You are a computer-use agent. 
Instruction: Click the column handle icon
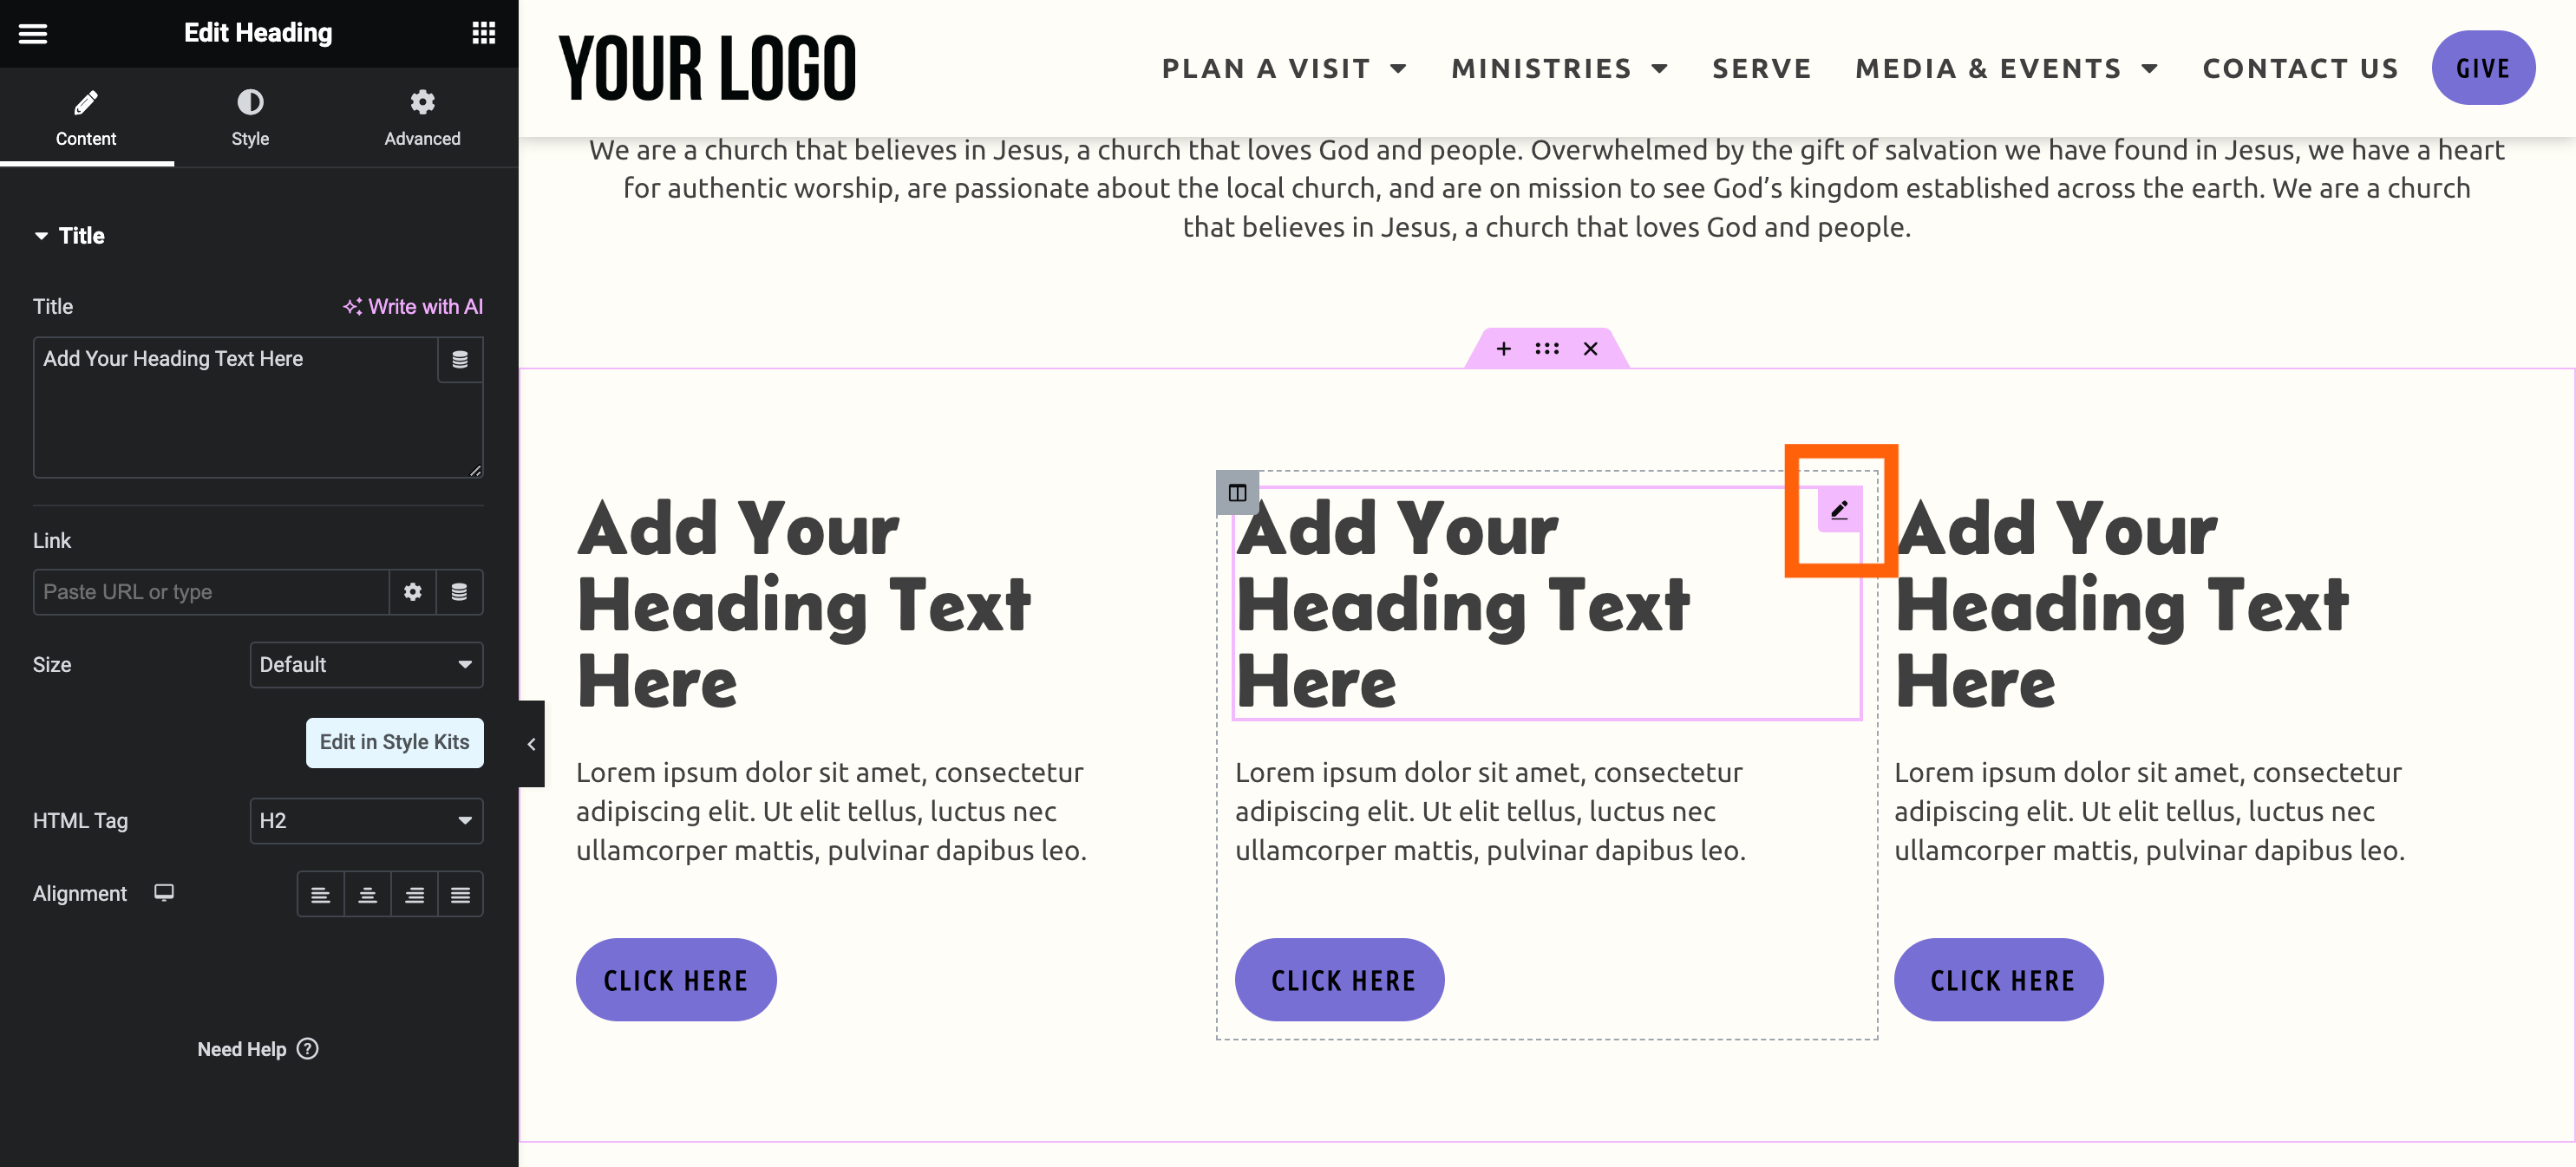click(x=1237, y=492)
